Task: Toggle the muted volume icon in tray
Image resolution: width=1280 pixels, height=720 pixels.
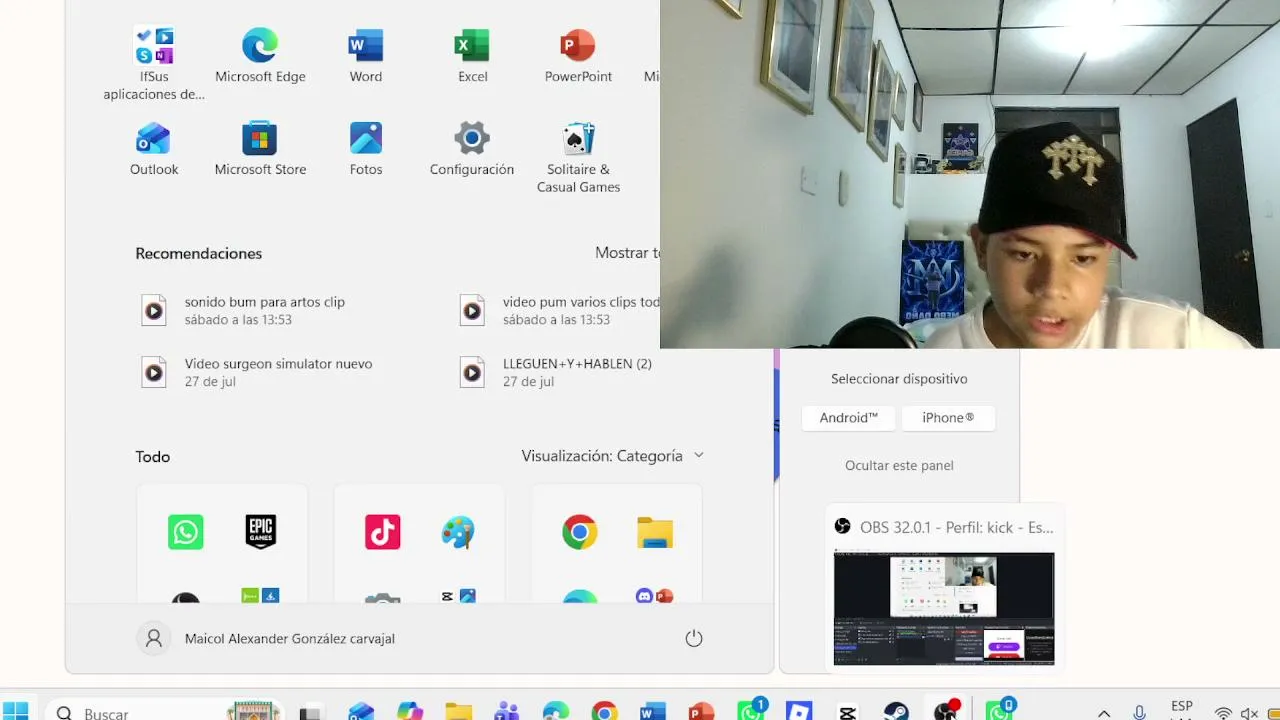Action: (x=1250, y=713)
